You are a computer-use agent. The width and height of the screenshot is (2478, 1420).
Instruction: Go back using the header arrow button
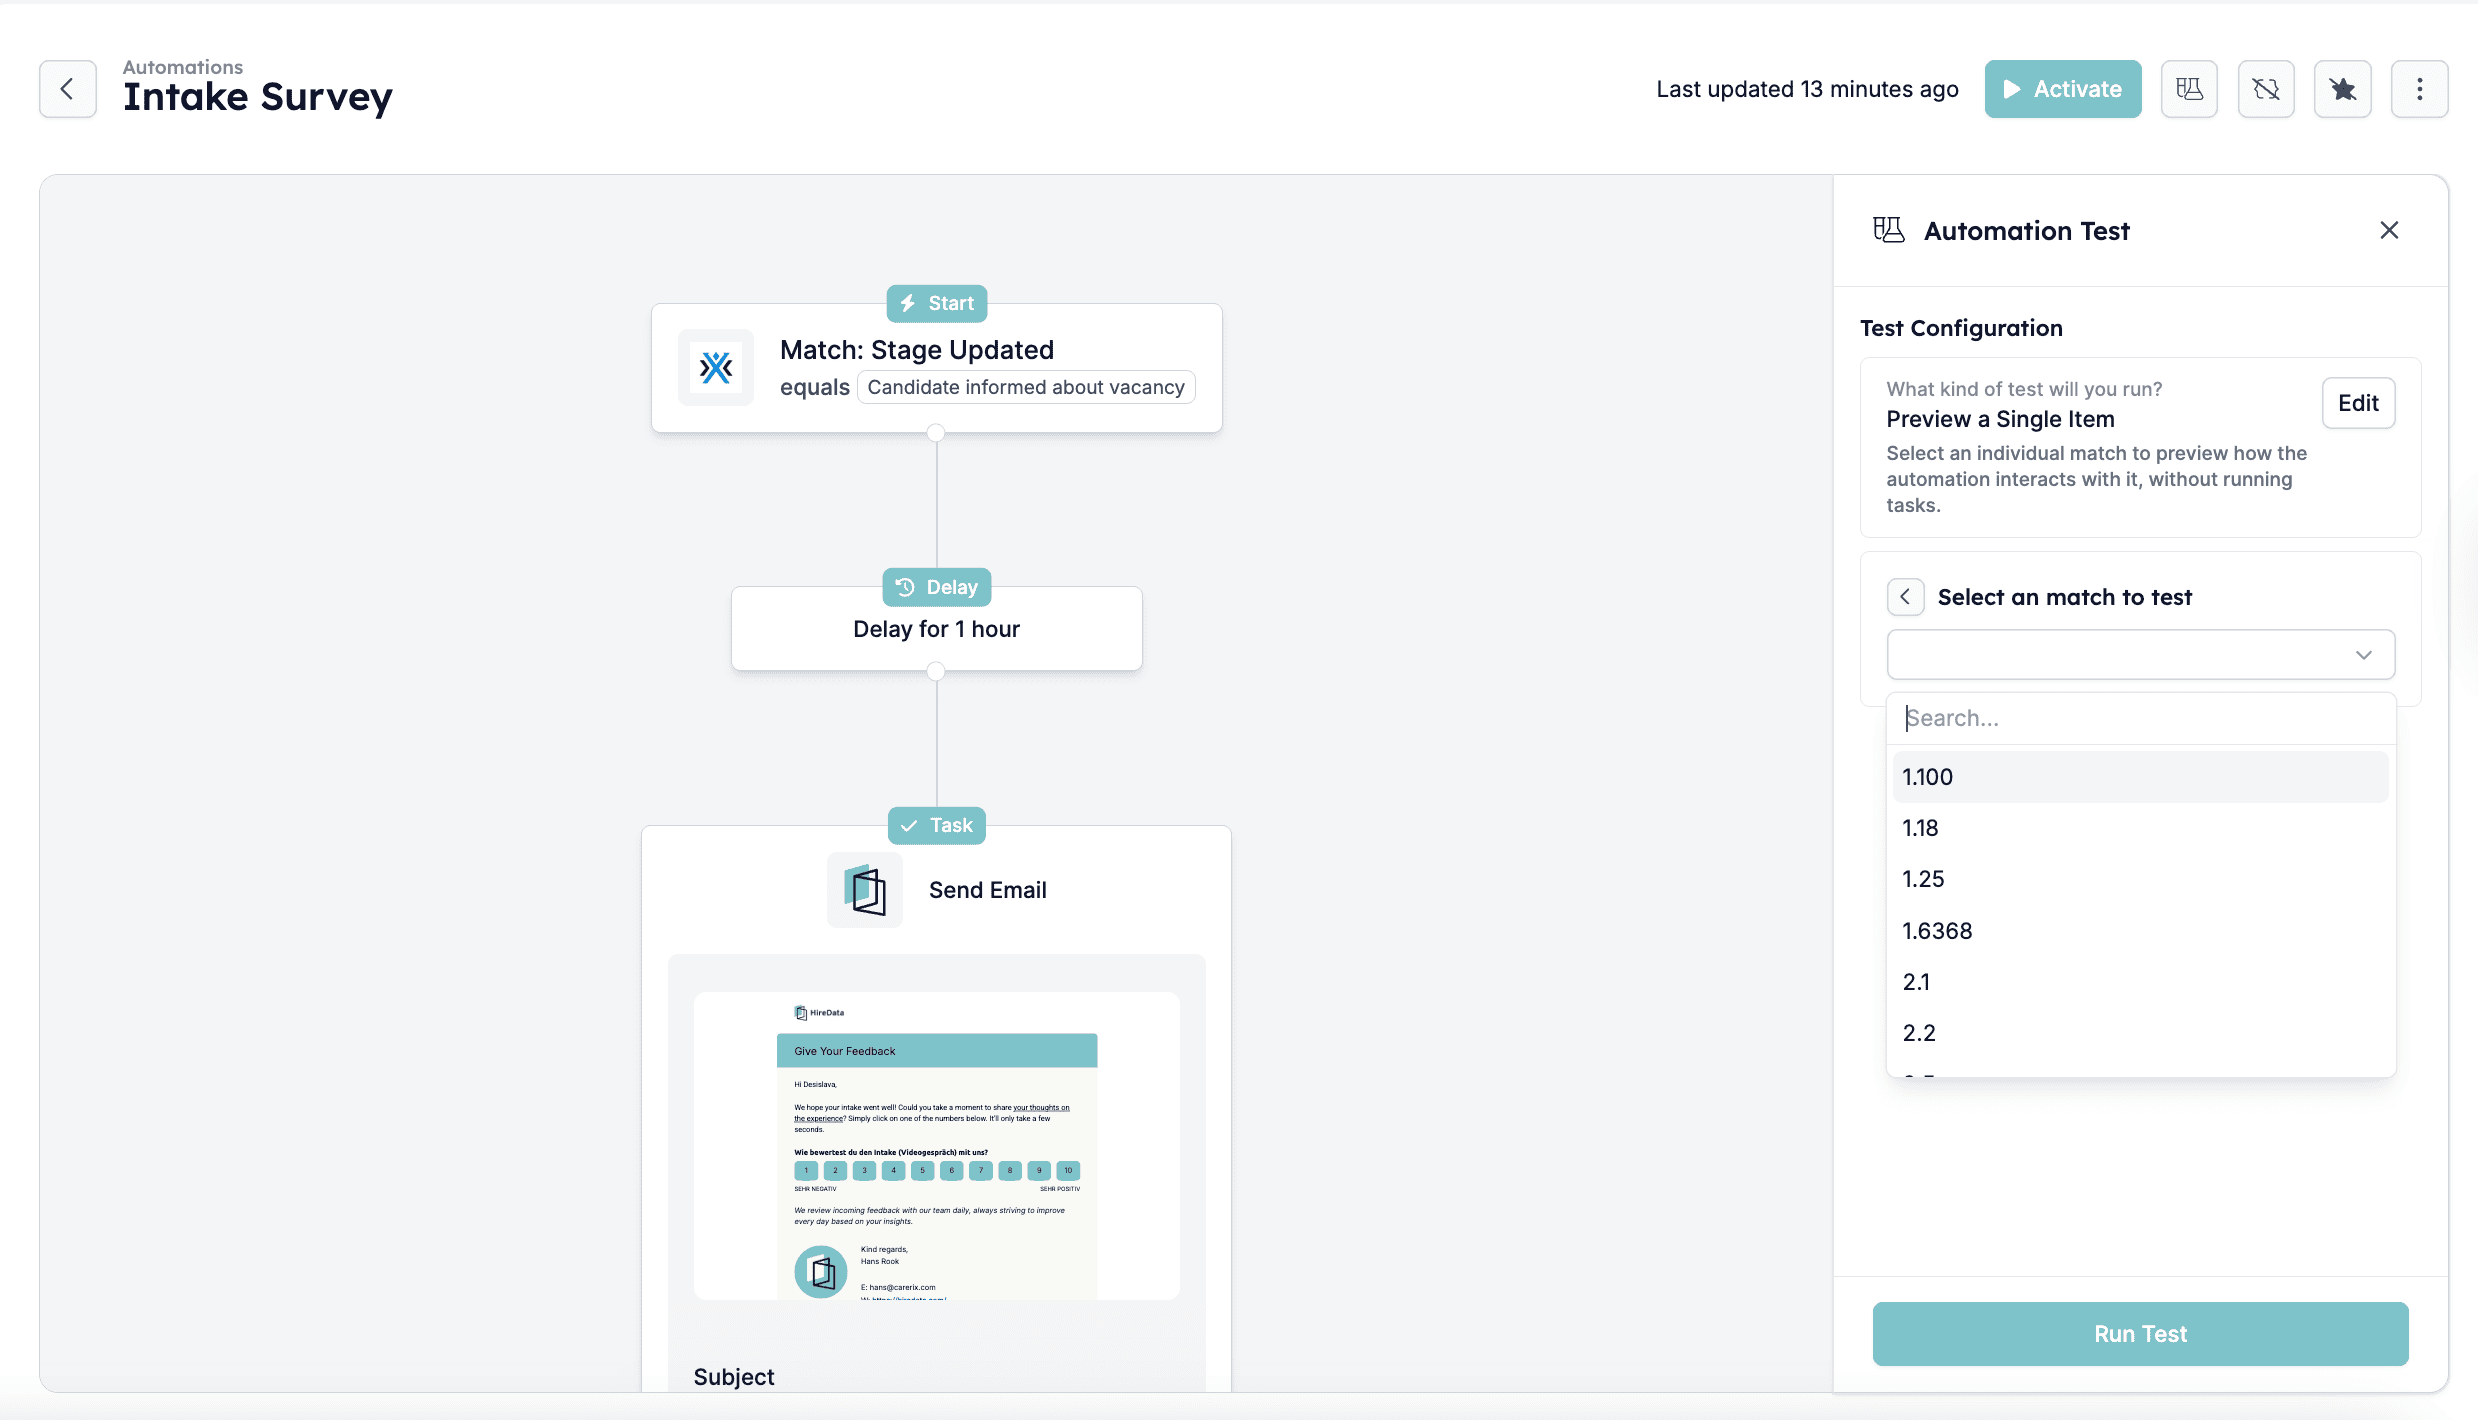[68, 89]
